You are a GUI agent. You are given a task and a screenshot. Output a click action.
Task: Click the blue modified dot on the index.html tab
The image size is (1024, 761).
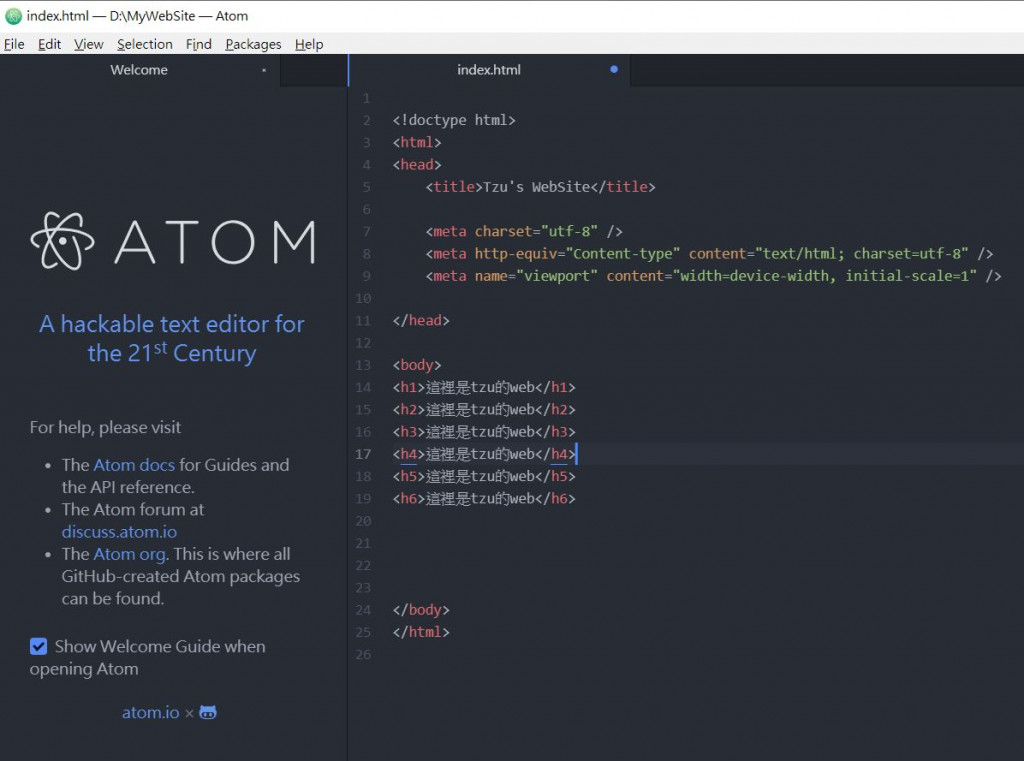(x=614, y=69)
